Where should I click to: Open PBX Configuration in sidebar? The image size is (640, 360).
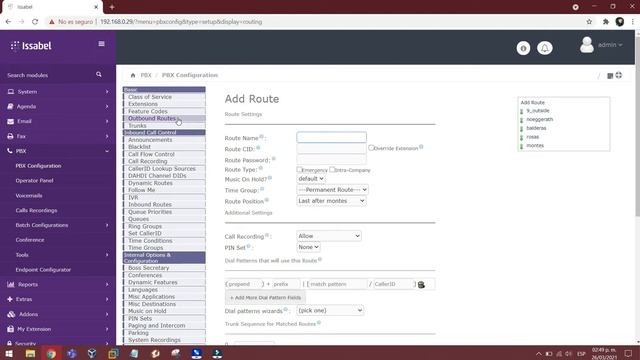(x=38, y=166)
